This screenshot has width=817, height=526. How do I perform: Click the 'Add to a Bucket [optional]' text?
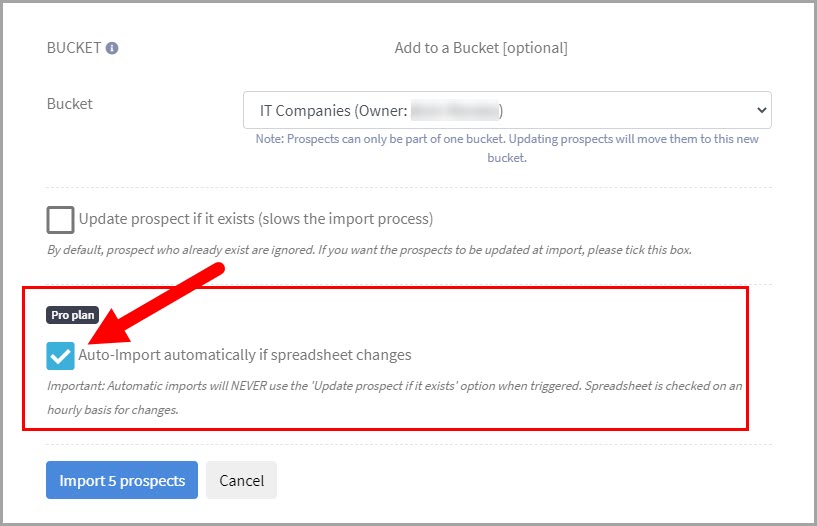click(x=481, y=48)
